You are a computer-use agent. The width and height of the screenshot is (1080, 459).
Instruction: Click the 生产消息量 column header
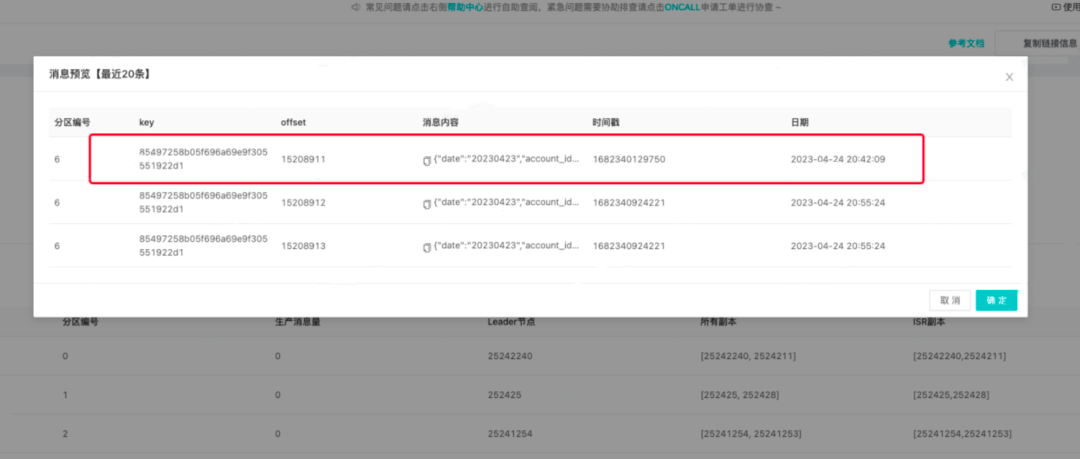click(297, 322)
